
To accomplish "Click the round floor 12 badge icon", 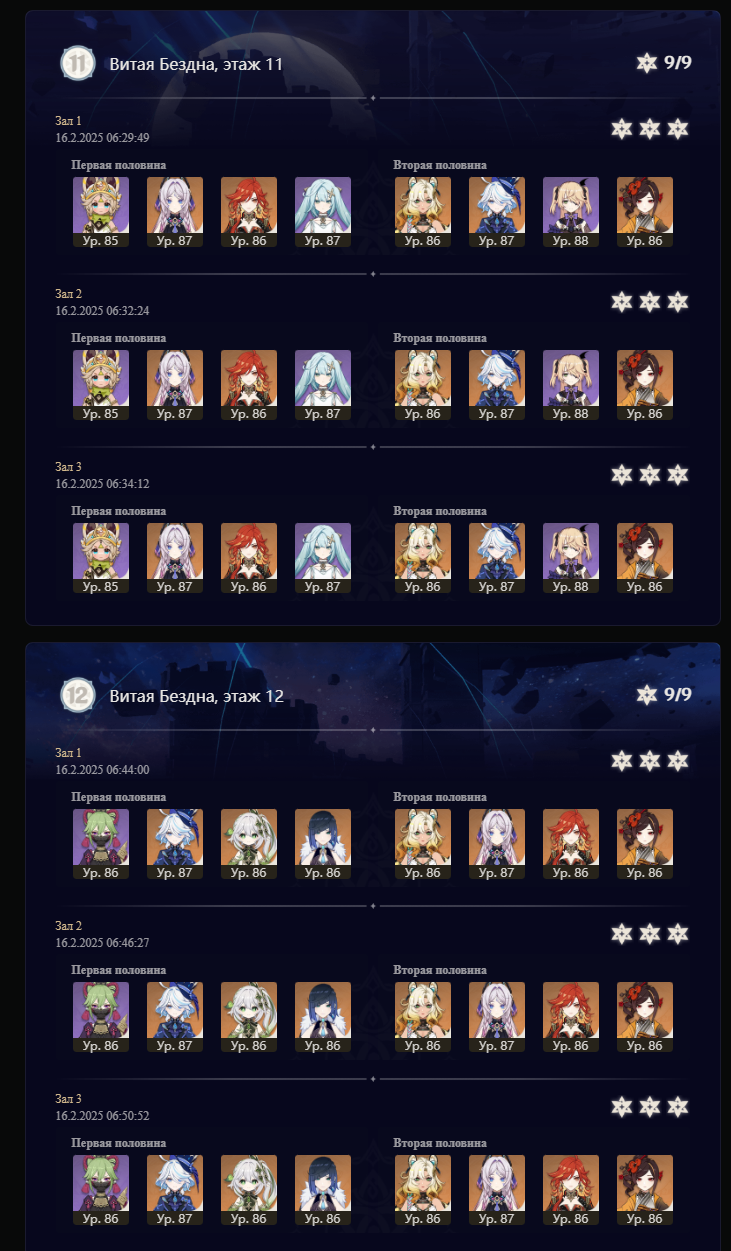I will [x=77, y=695].
